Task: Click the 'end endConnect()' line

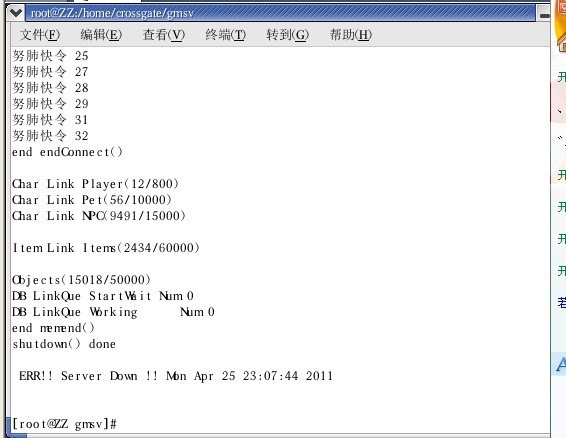Action: point(68,152)
